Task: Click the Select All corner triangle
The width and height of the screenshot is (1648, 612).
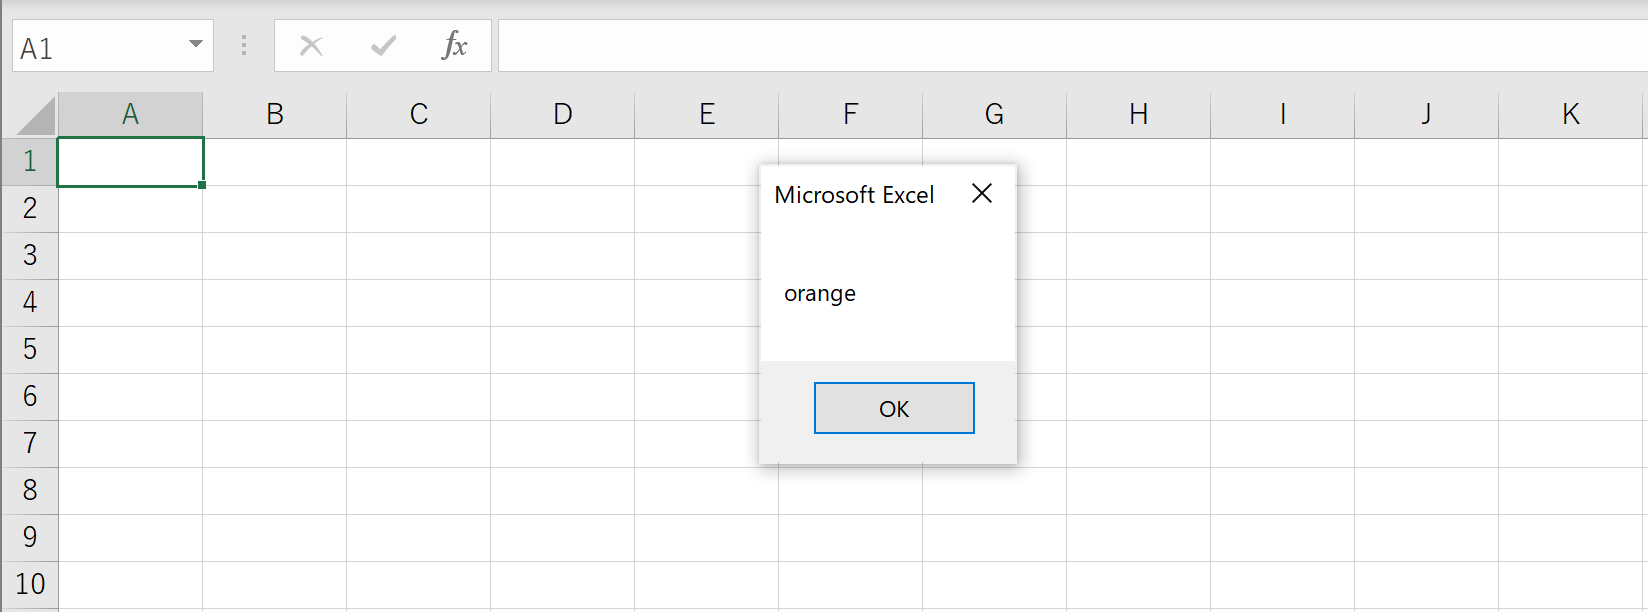Action: click(36, 116)
